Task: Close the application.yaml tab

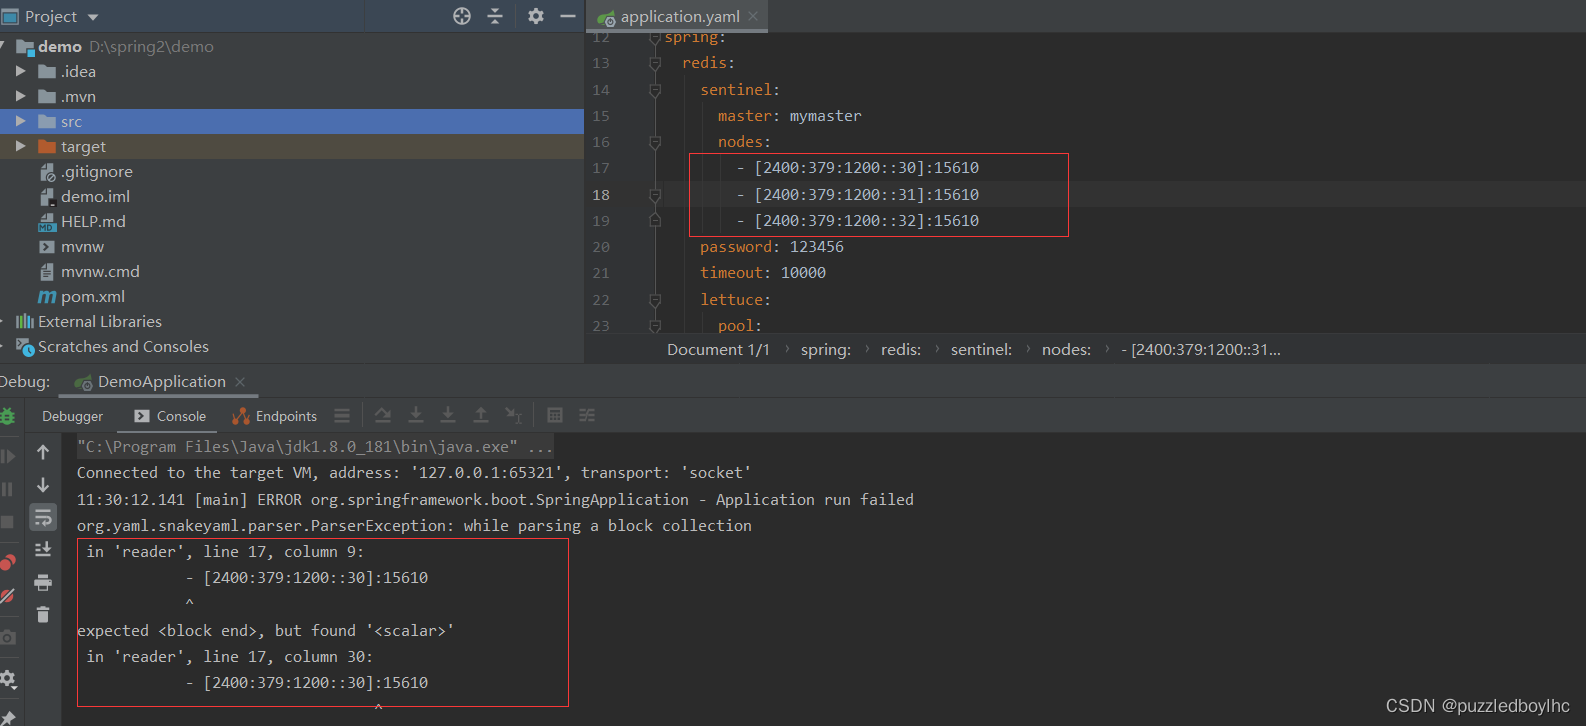Action: point(753,16)
